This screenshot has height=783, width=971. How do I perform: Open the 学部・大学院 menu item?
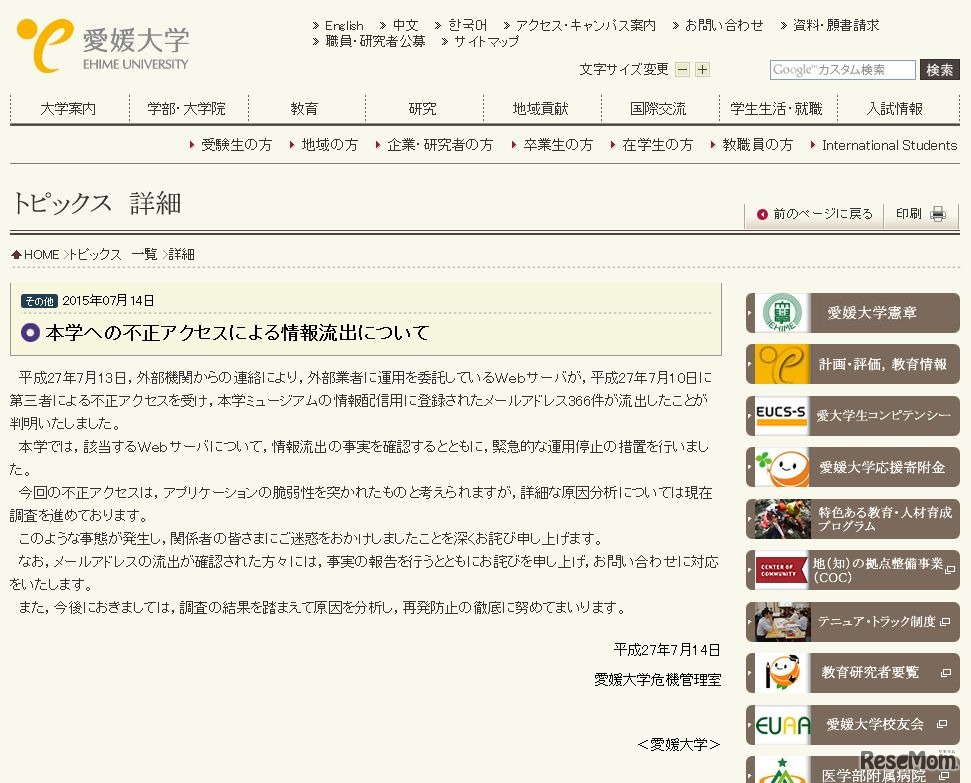click(x=187, y=108)
